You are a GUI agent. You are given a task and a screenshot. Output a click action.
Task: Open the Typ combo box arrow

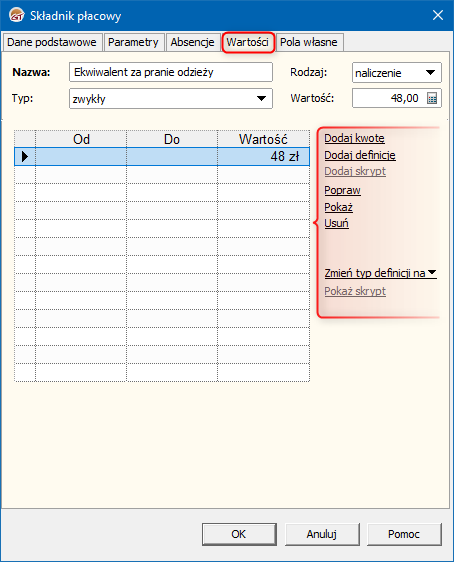(262, 98)
